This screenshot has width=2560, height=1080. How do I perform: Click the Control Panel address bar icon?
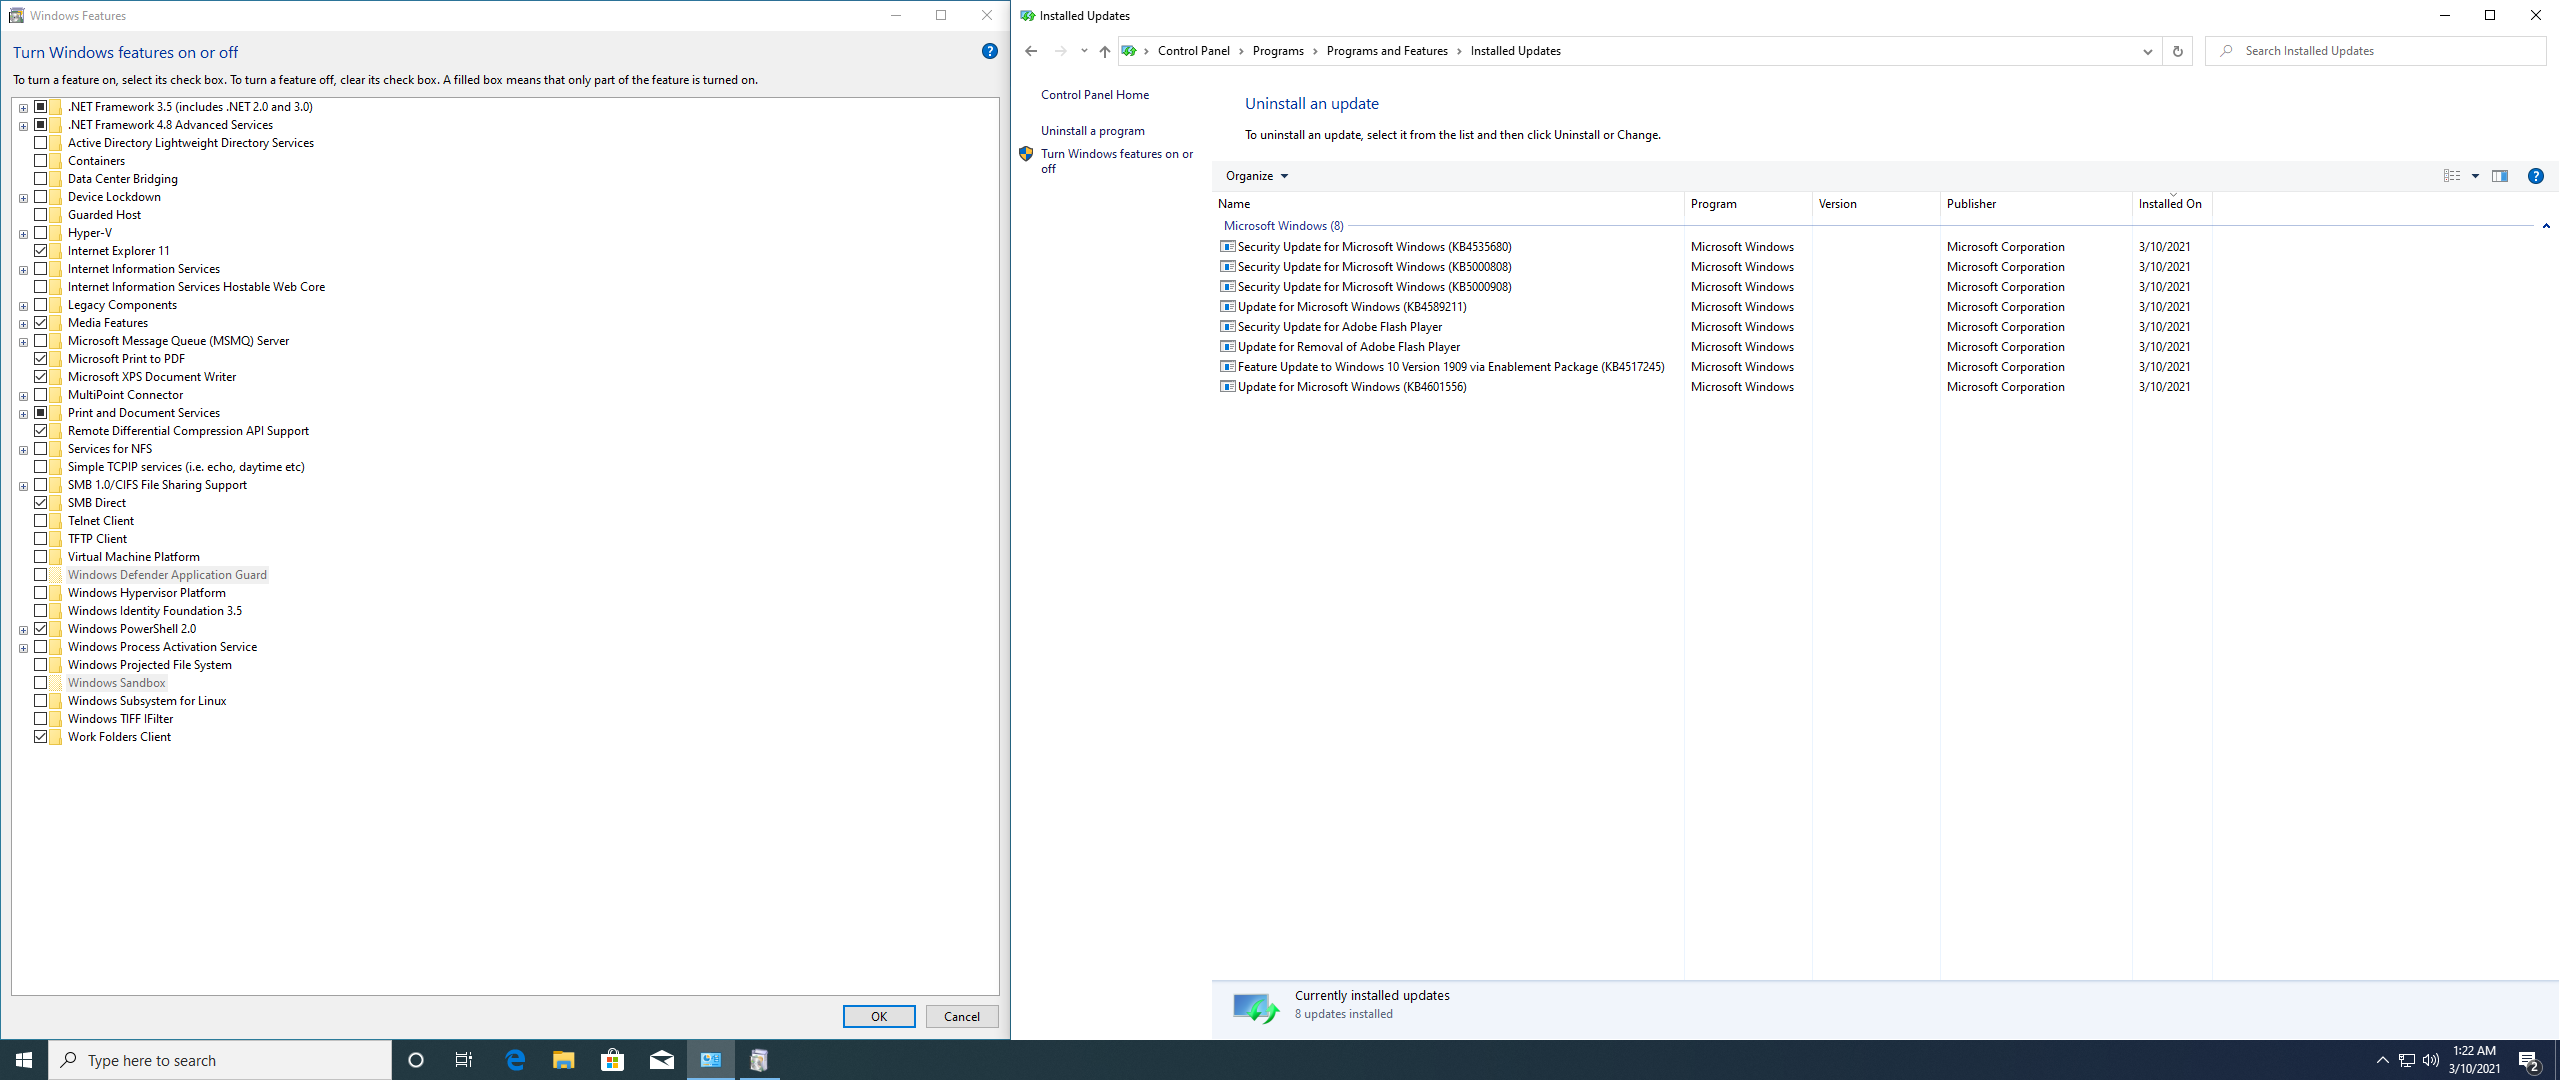(x=1129, y=51)
